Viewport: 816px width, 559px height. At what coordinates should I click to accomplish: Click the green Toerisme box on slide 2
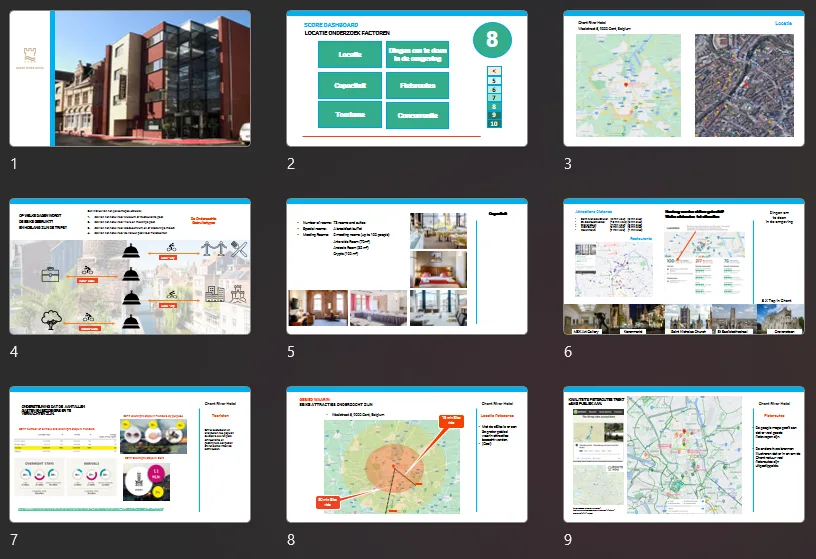coord(350,115)
